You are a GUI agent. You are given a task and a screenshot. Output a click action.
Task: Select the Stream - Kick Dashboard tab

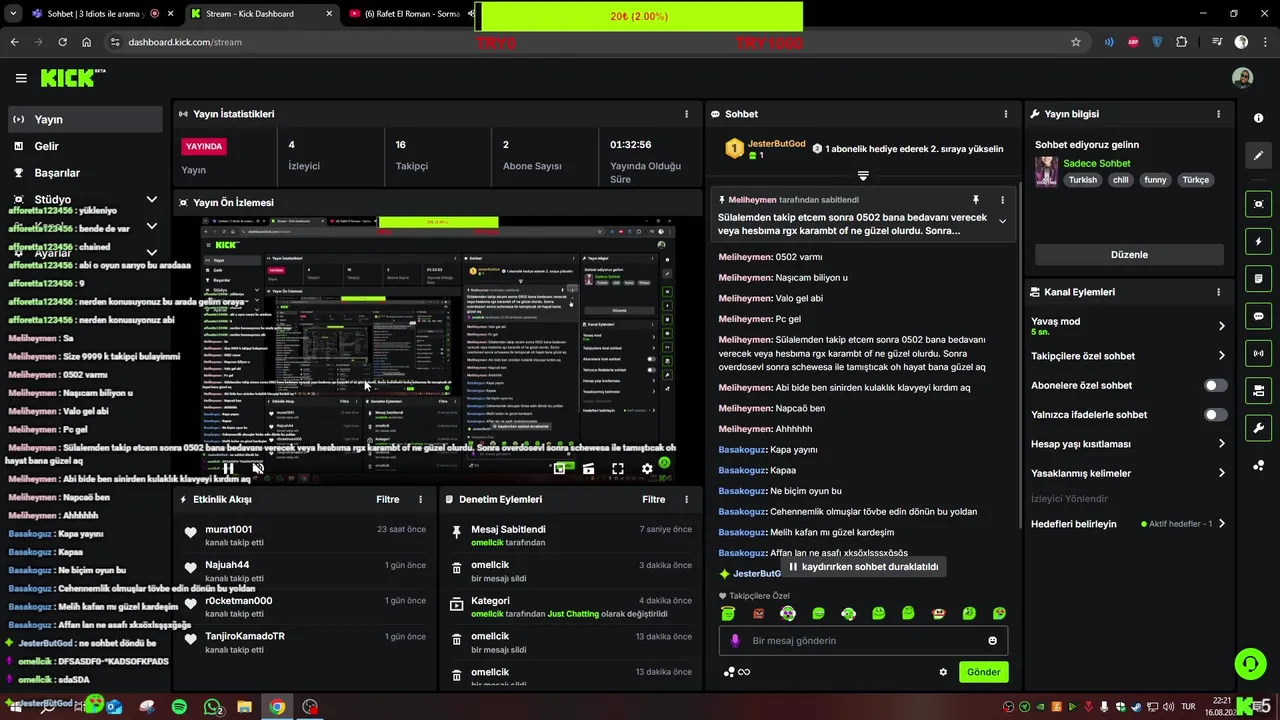coord(262,14)
